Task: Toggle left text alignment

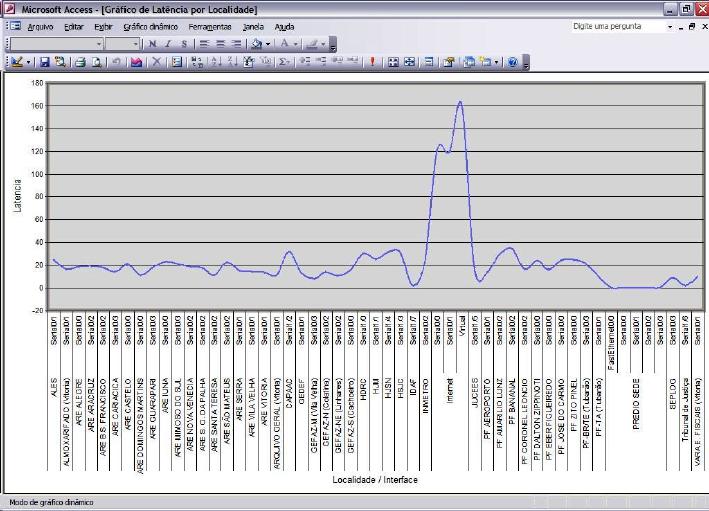Action: pos(204,44)
